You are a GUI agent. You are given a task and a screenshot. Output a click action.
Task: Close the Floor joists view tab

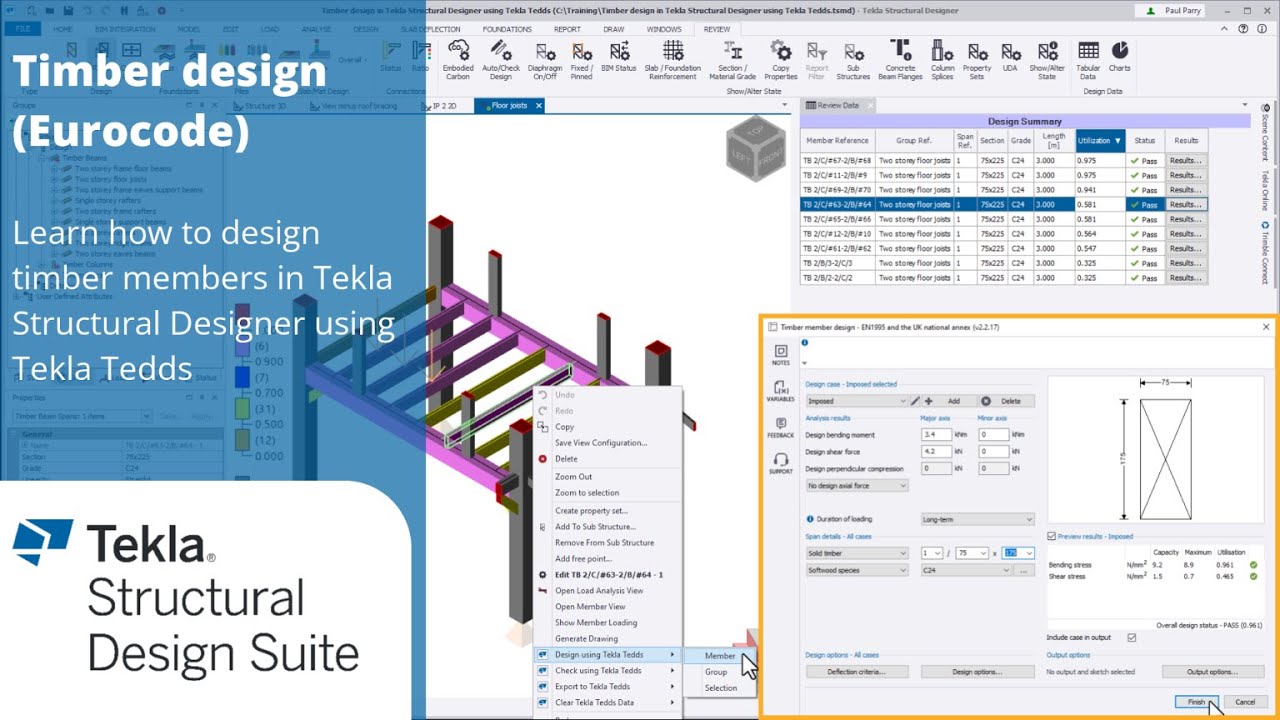tap(538, 105)
